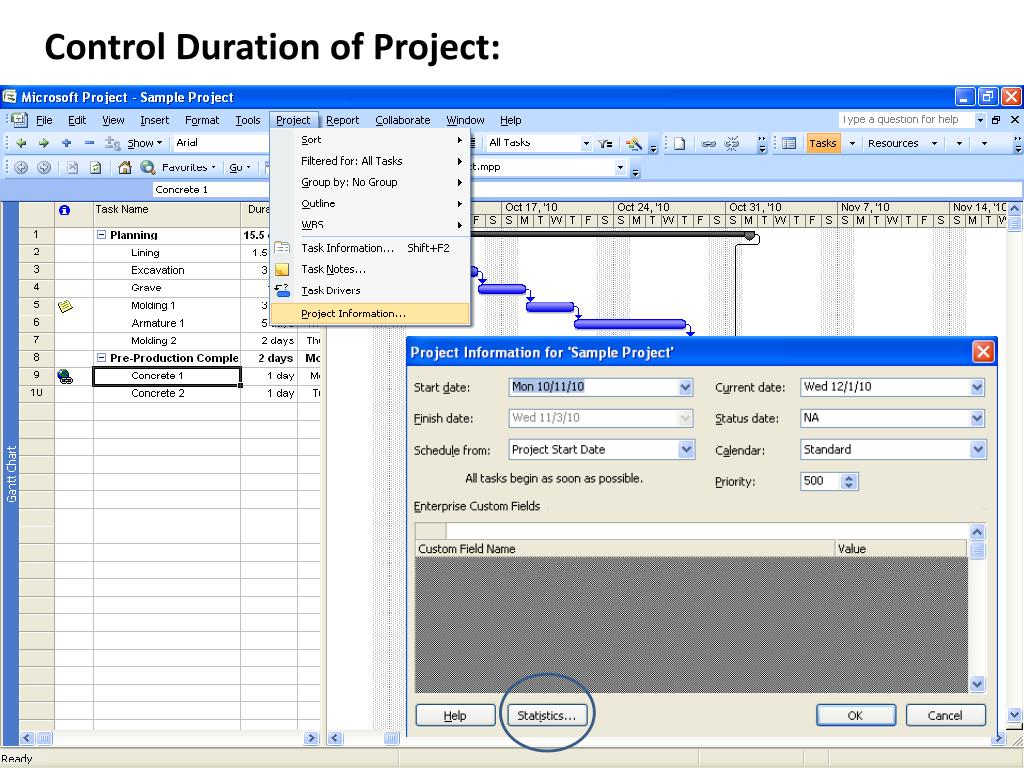
Task: Click the Home page house icon
Action: [125, 167]
